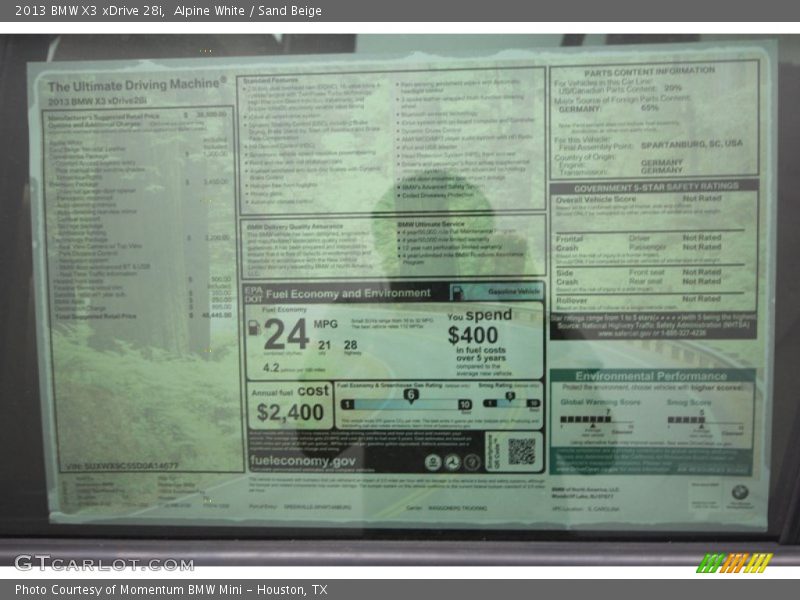This screenshot has height=600, width=800.
Task: Click the Parts Content Information heading
Action: coord(649,71)
